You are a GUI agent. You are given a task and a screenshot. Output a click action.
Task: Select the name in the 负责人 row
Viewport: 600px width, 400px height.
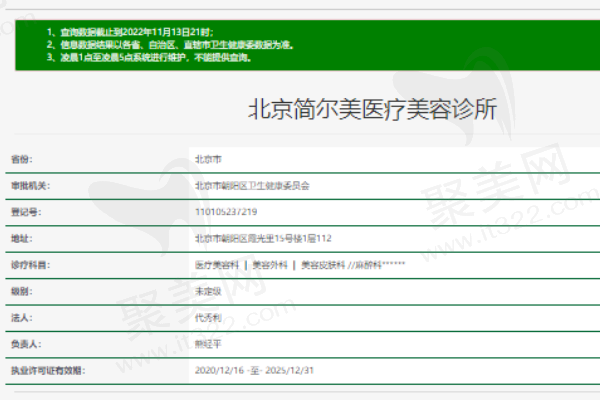208,344
